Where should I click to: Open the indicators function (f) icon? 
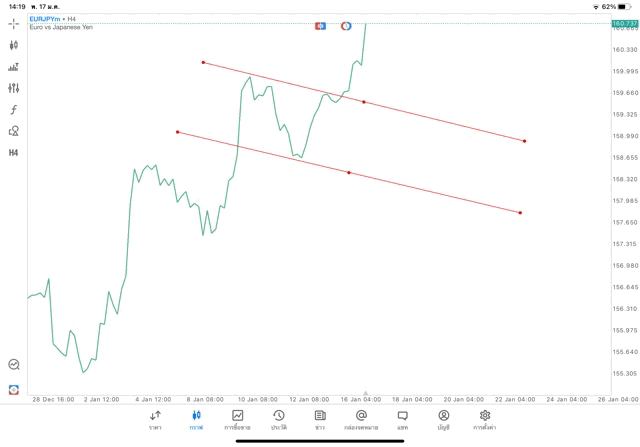[14, 109]
